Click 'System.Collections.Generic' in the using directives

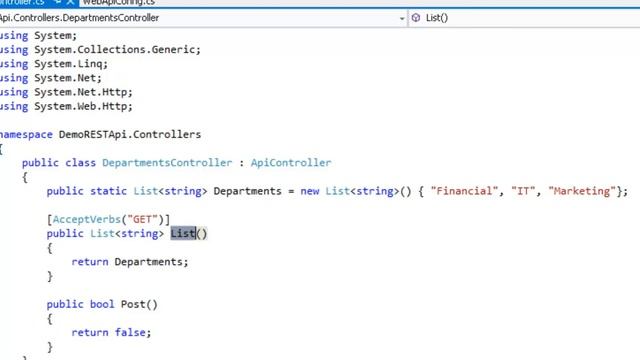click(114, 50)
